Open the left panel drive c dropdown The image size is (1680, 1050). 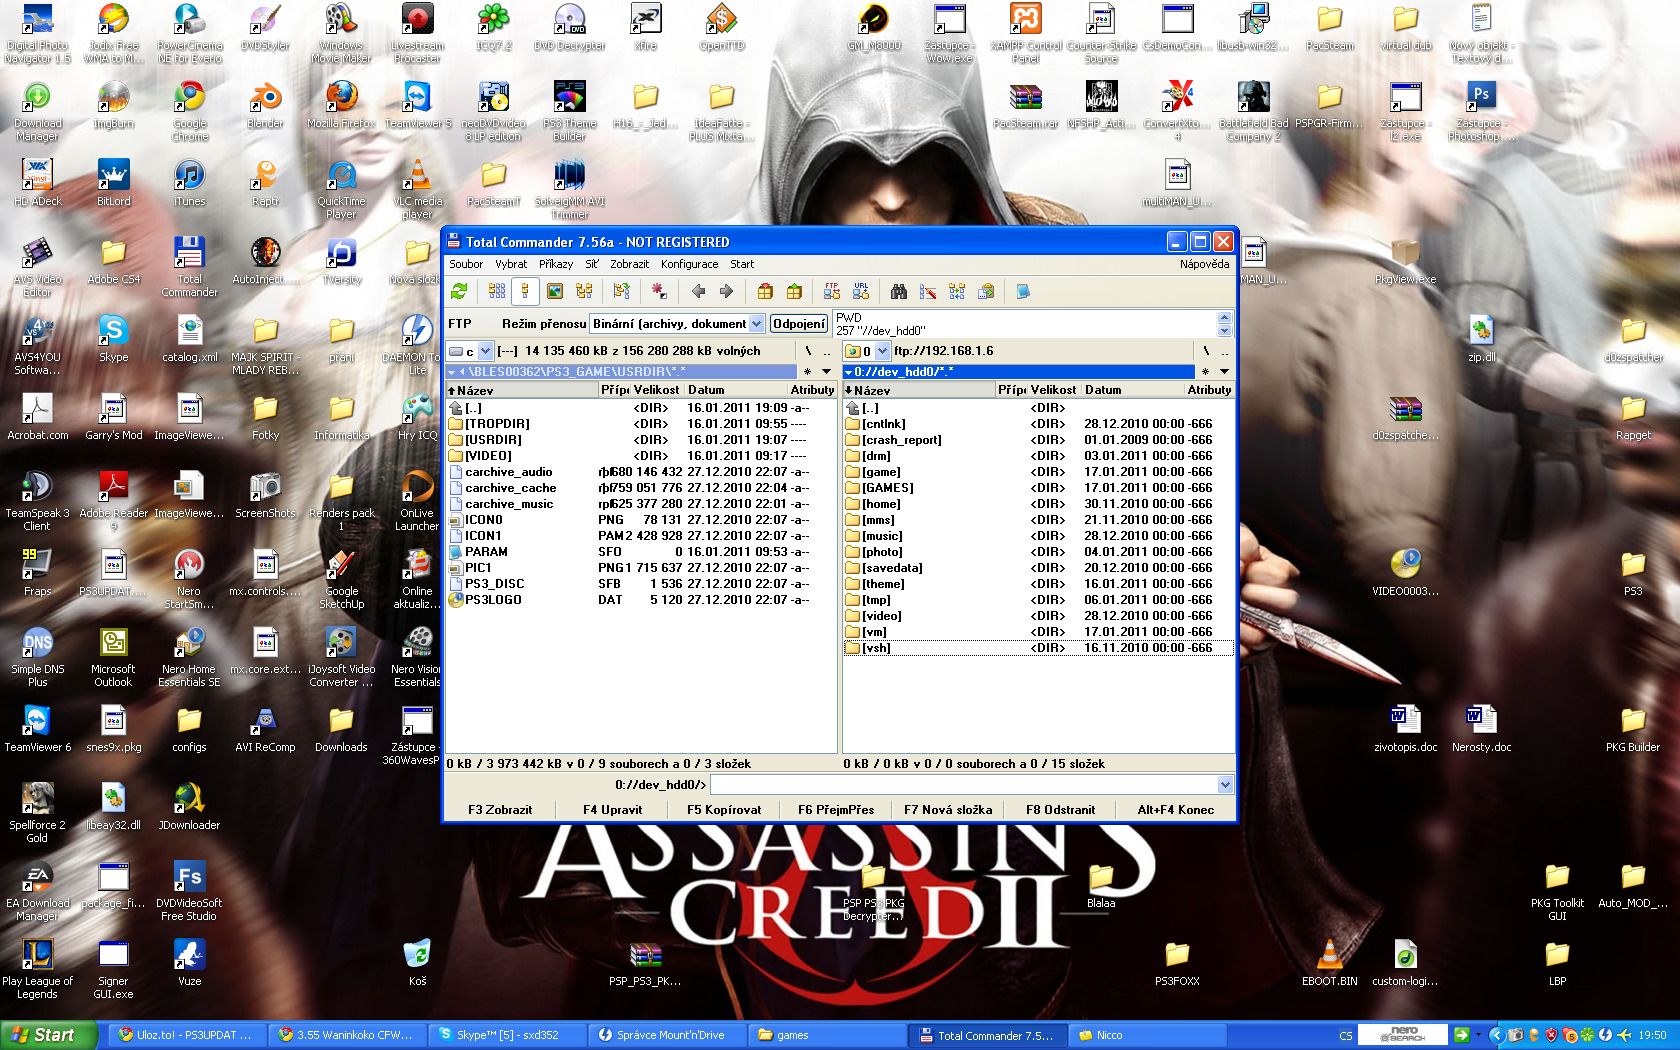(x=485, y=351)
